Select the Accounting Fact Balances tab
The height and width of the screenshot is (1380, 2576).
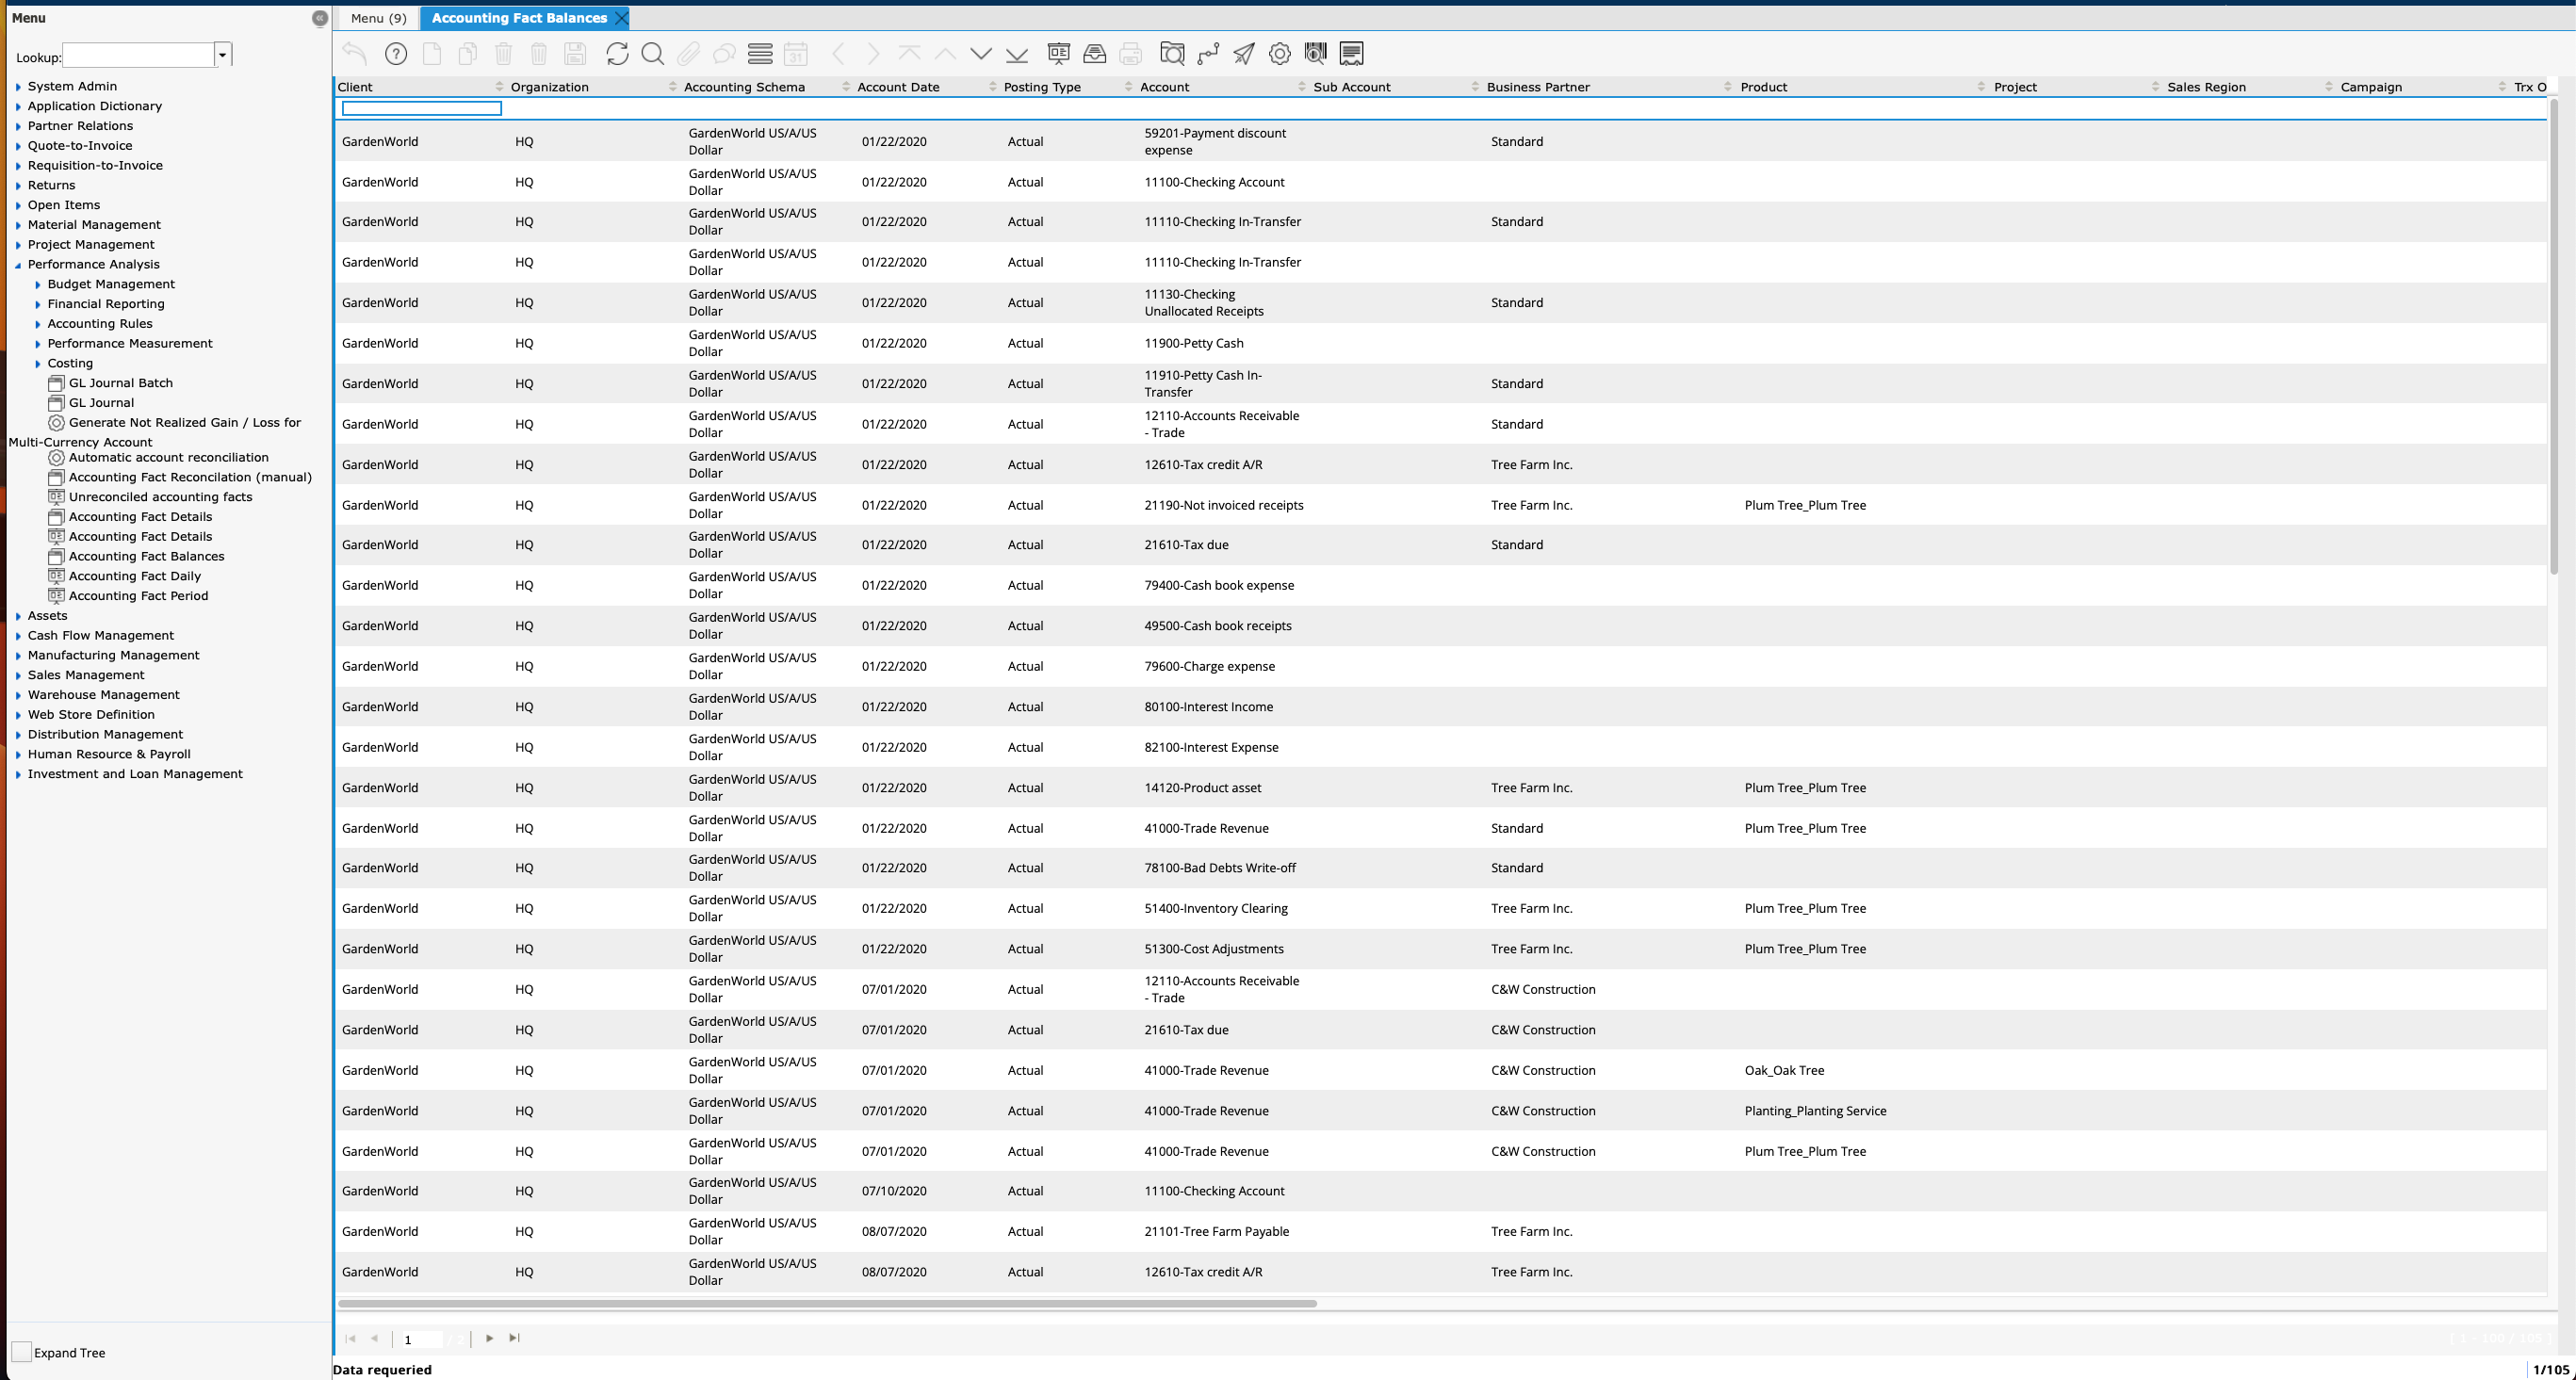519,18
